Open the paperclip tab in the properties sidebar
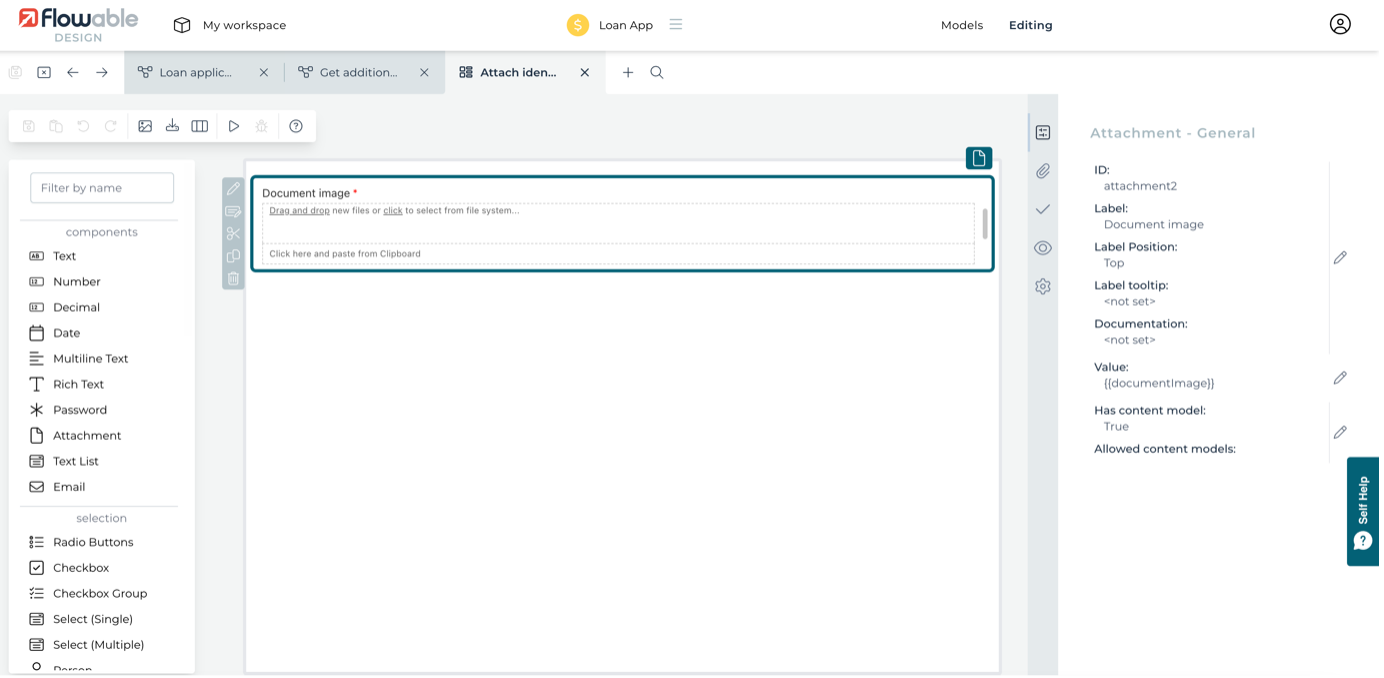 1043,171
